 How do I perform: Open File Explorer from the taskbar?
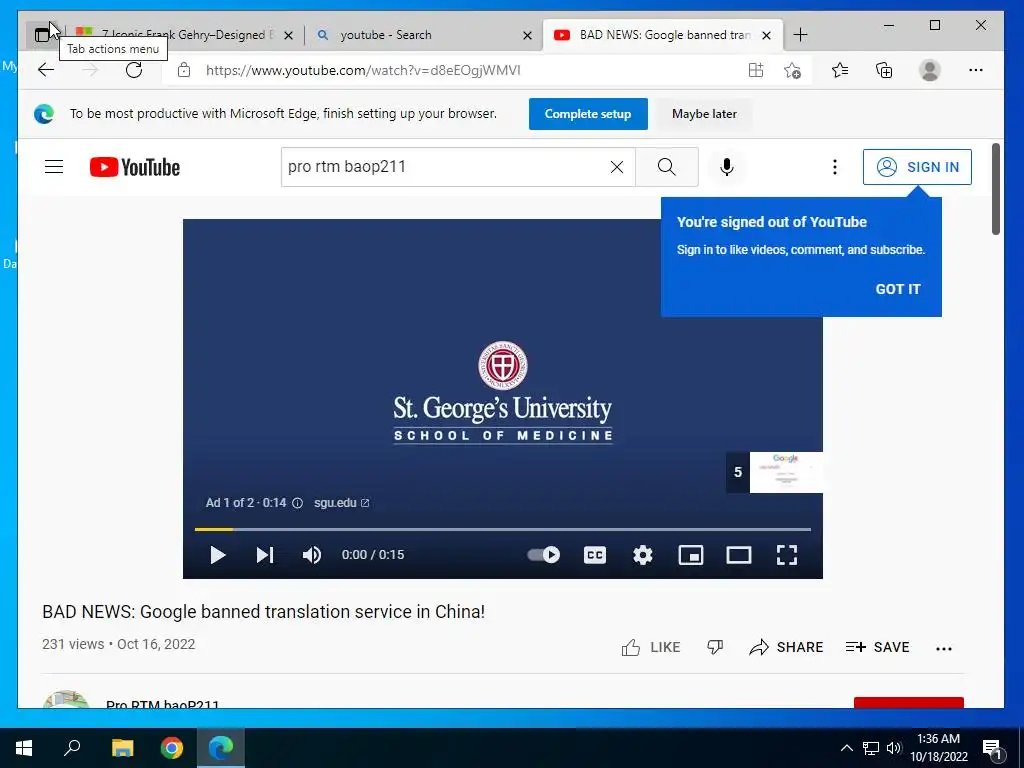pos(122,748)
